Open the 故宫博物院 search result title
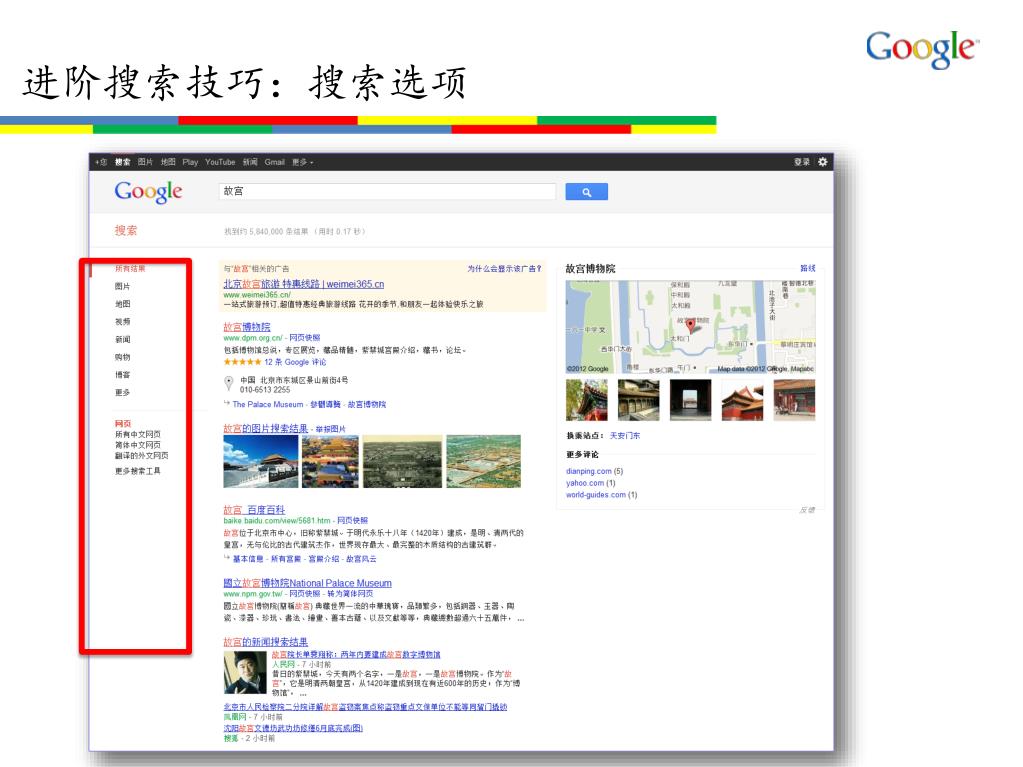 tap(247, 327)
